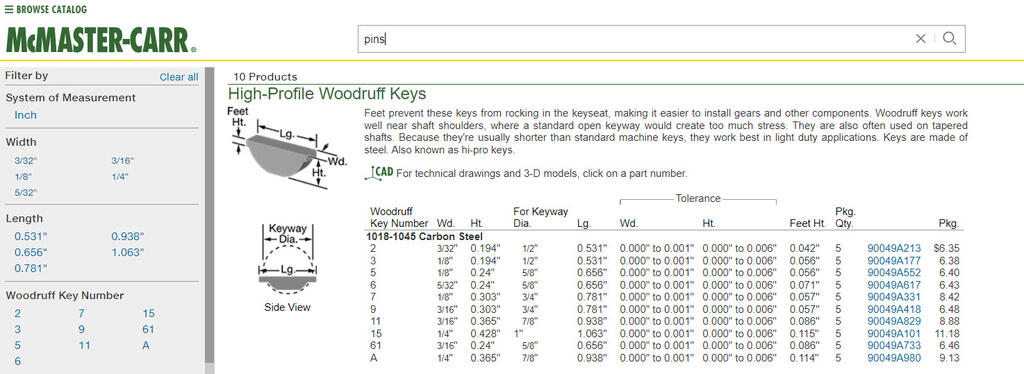Open part number 90049A733
1024x374 pixels.
tap(894, 346)
